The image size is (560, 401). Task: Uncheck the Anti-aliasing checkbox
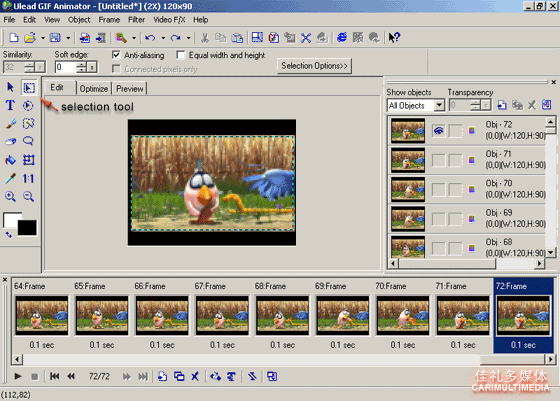click(x=116, y=55)
